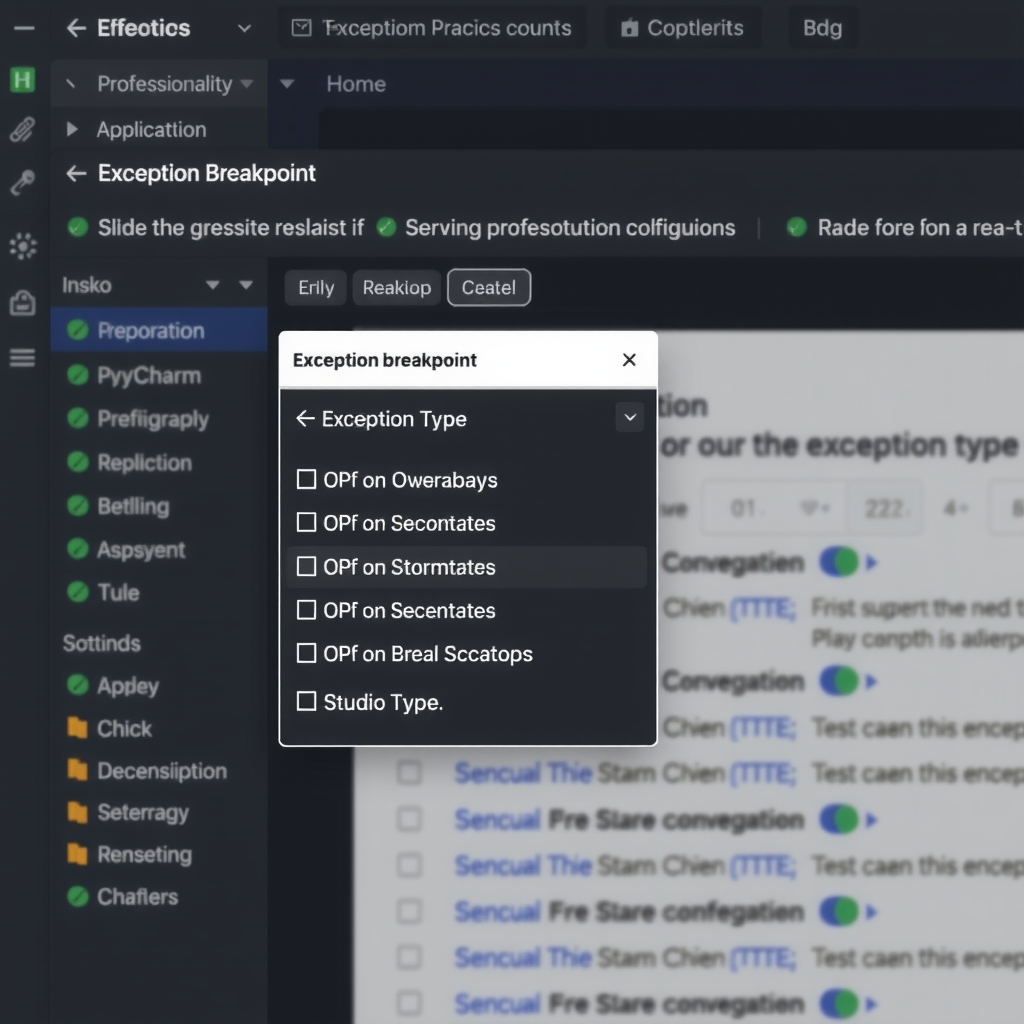
Task: Switch to the Reakiop tab
Action: [396, 287]
